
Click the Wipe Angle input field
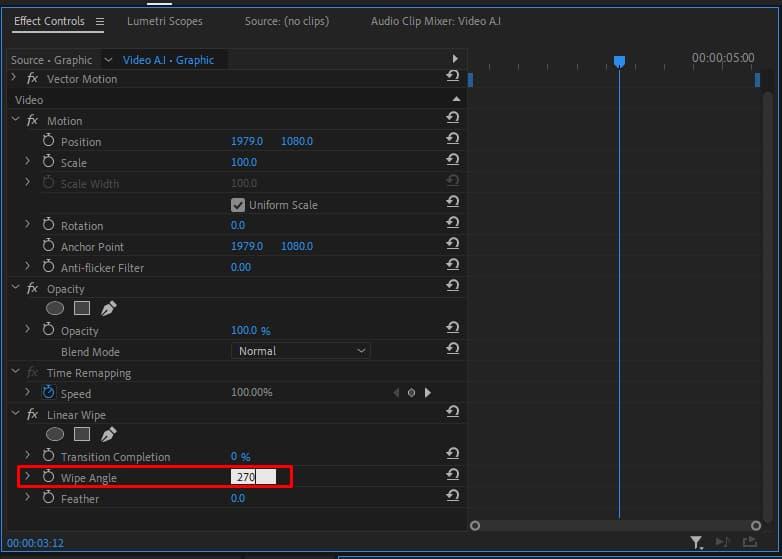tap(253, 477)
